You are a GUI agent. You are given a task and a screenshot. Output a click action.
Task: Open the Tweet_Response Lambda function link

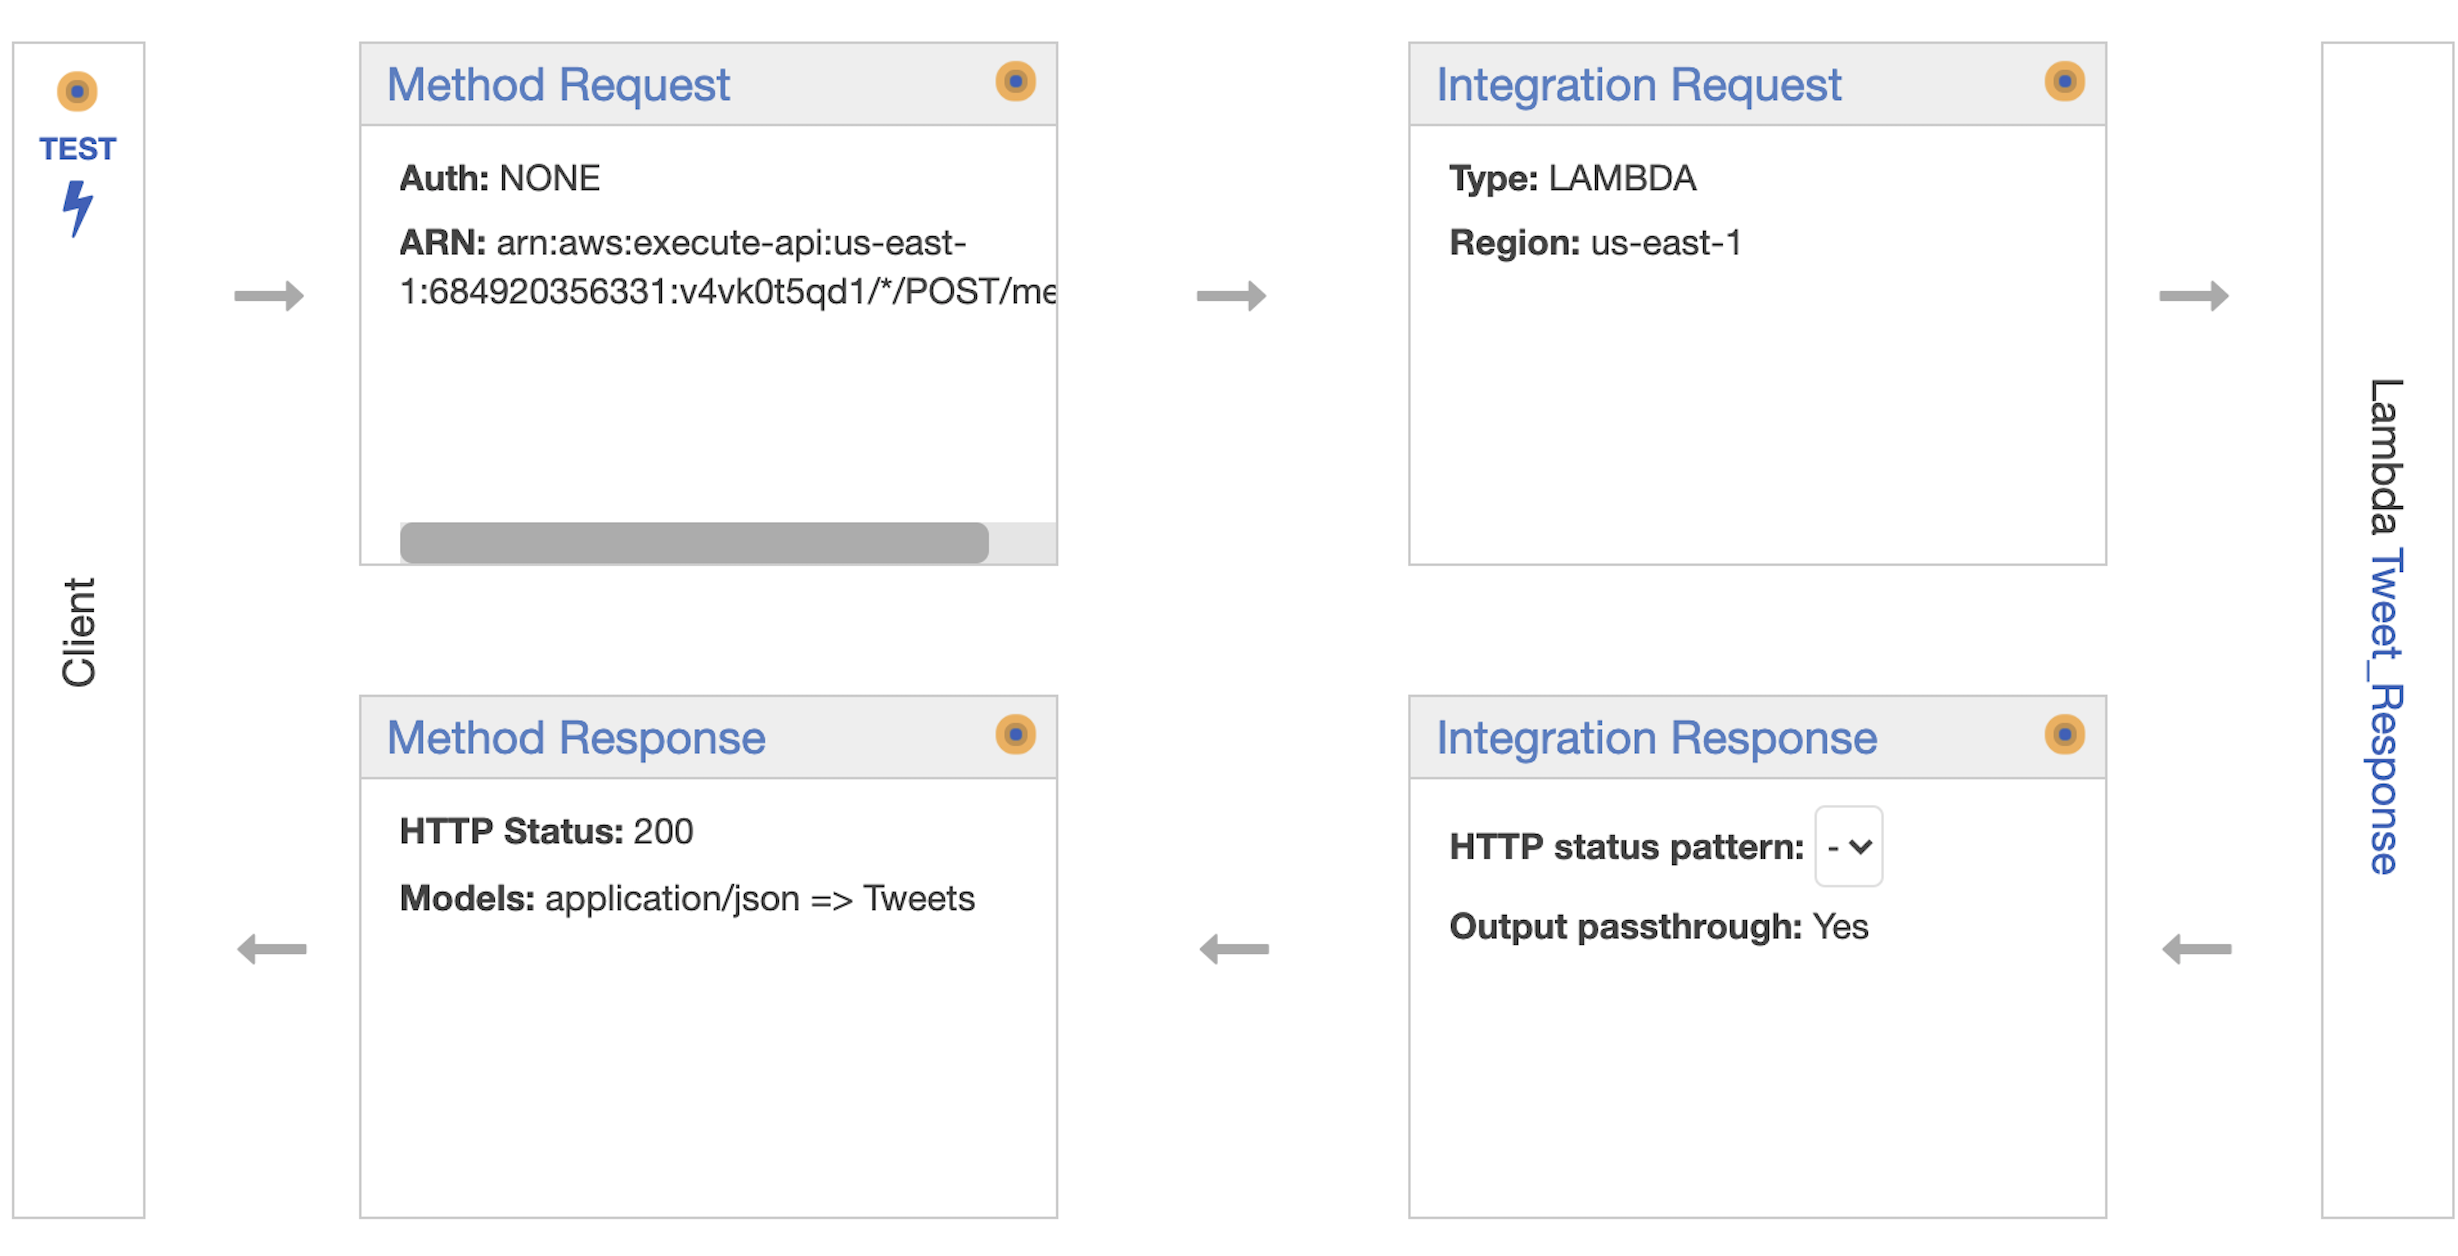pos(2385,712)
